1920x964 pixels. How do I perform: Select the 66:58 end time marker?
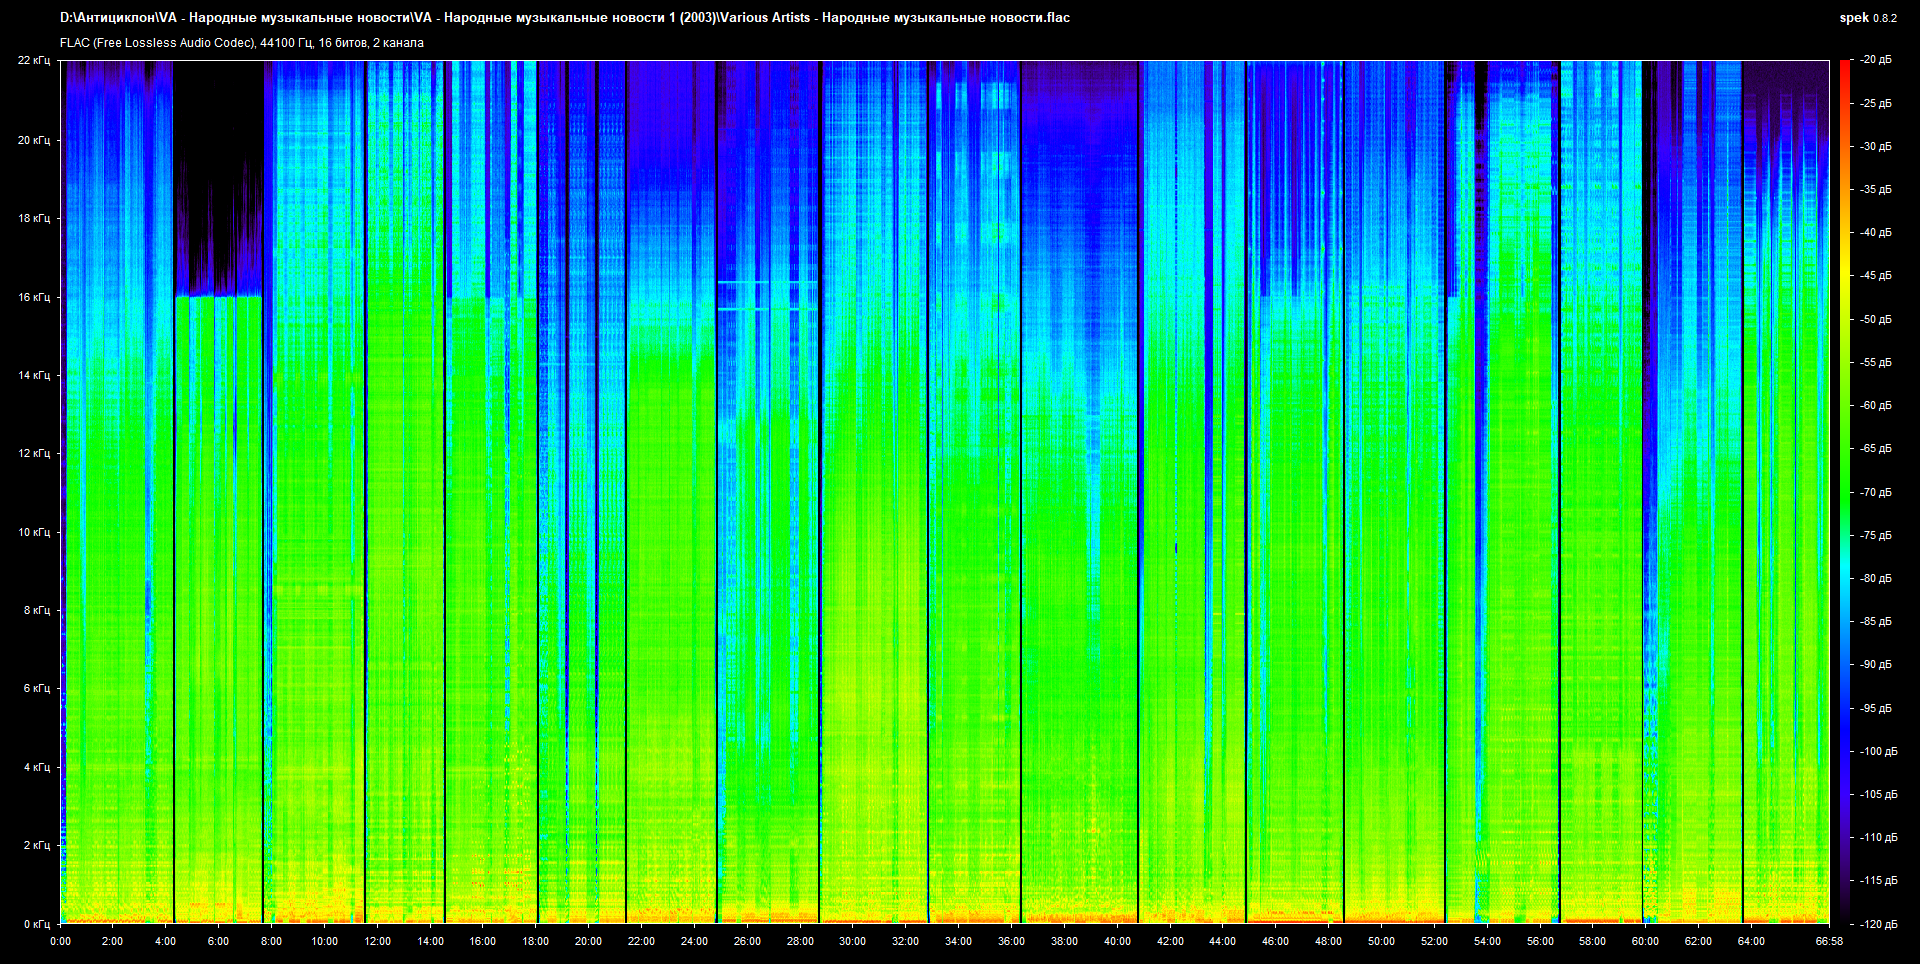tap(1828, 941)
